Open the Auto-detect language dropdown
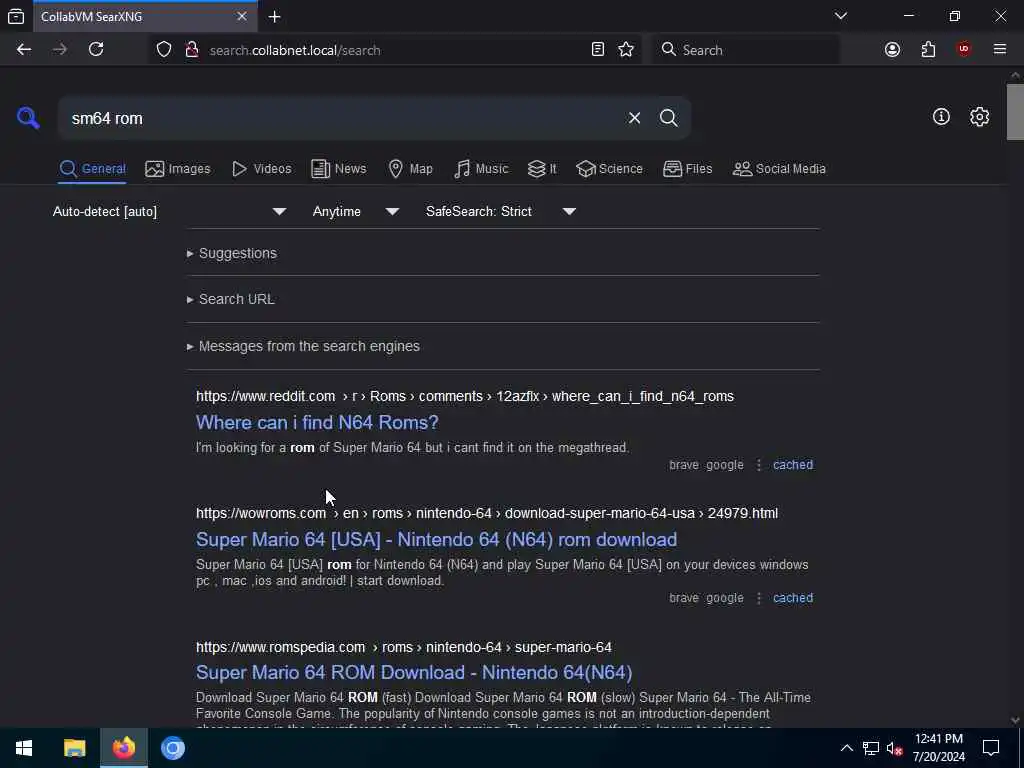Image resolution: width=1024 pixels, height=768 pixels. point(170,212)
